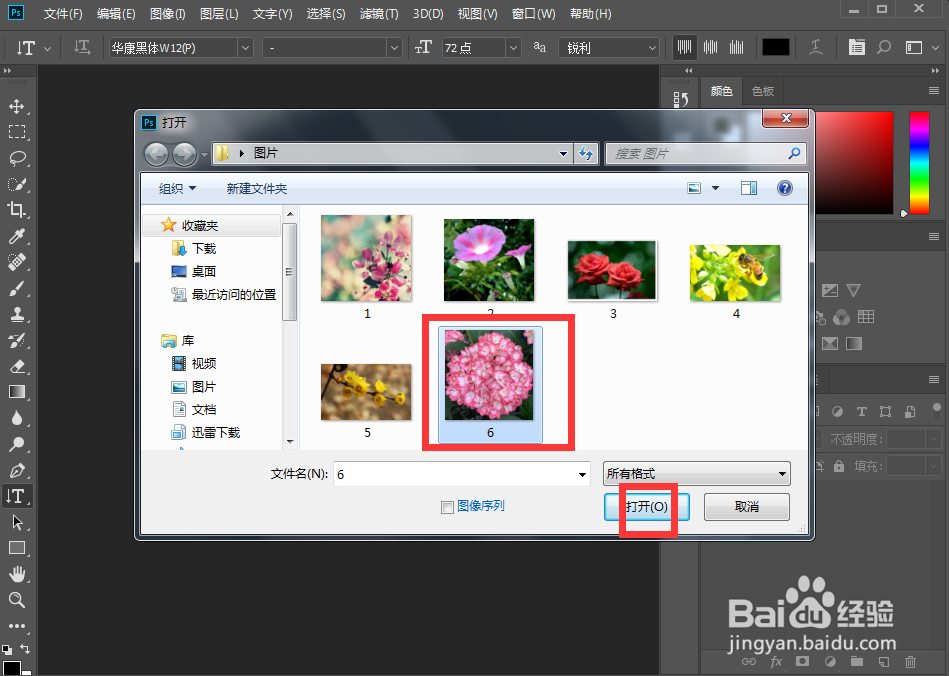Viewport: 949px width, 676px height.
Task: Select the History Brush tool
Action: pyautogui.click(x=16, y=341)
